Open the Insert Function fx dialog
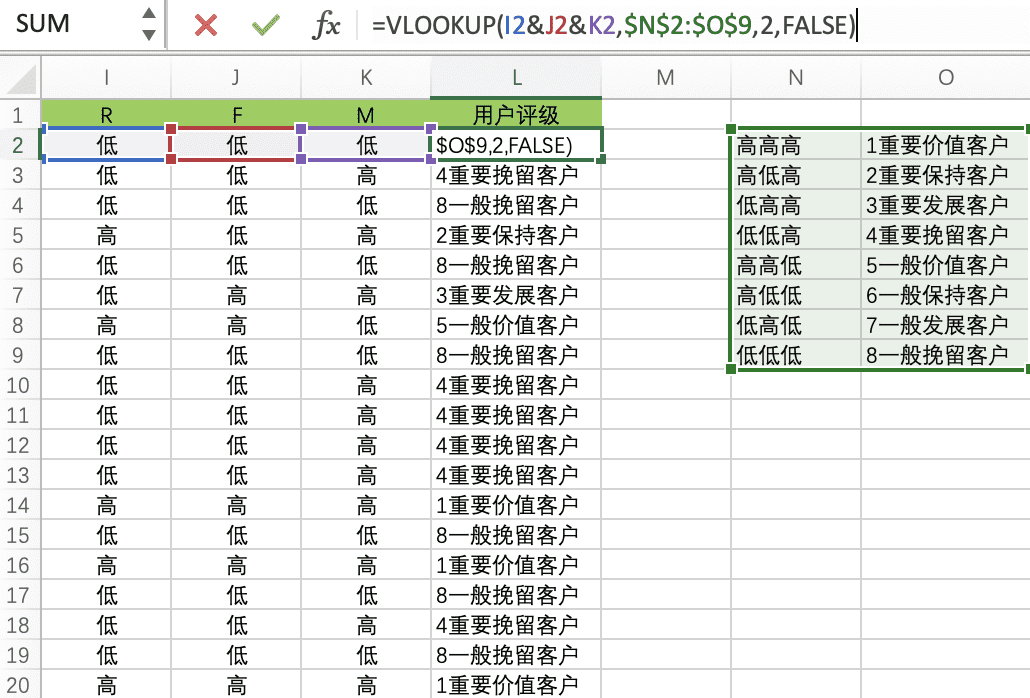 click(326, 26)
